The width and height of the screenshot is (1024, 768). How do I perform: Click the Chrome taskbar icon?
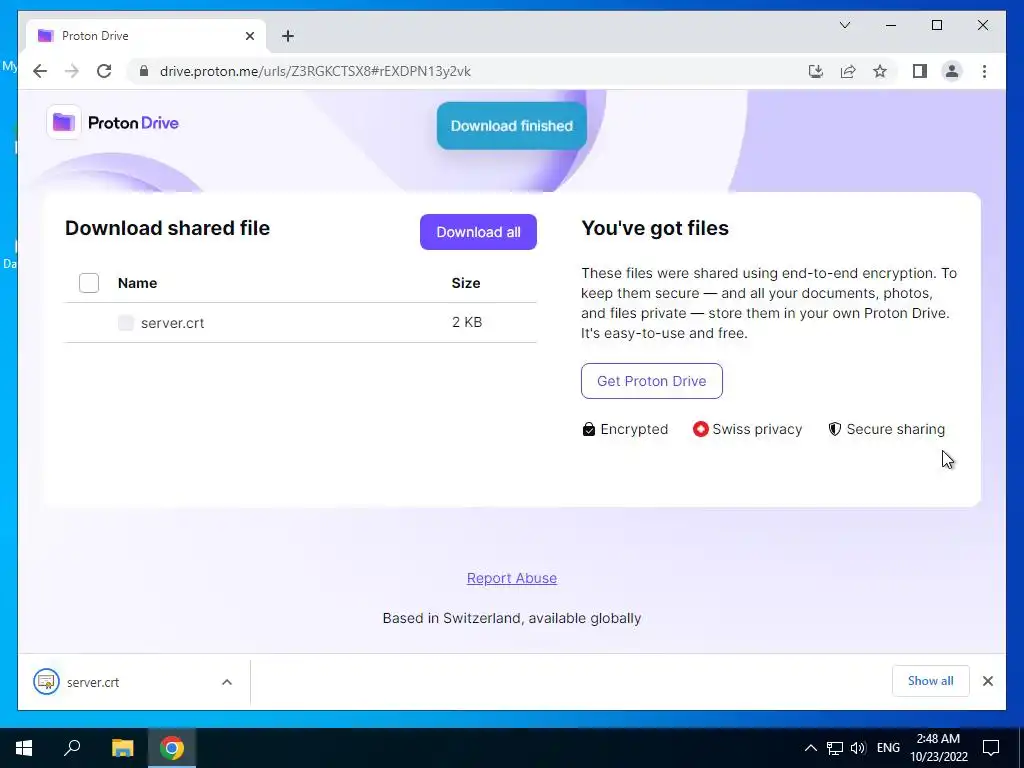(x=172, y=748)
